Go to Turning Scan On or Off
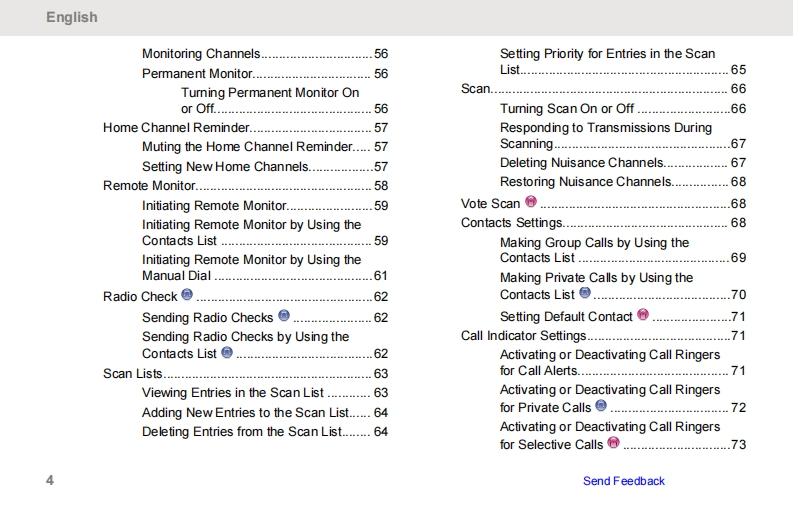 point(567,109)
